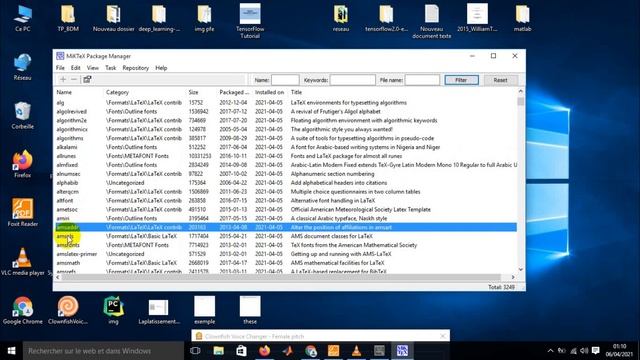Click the Keywords filter input field
This screenshot has width=640, height=360.
(x=352, y=80)
